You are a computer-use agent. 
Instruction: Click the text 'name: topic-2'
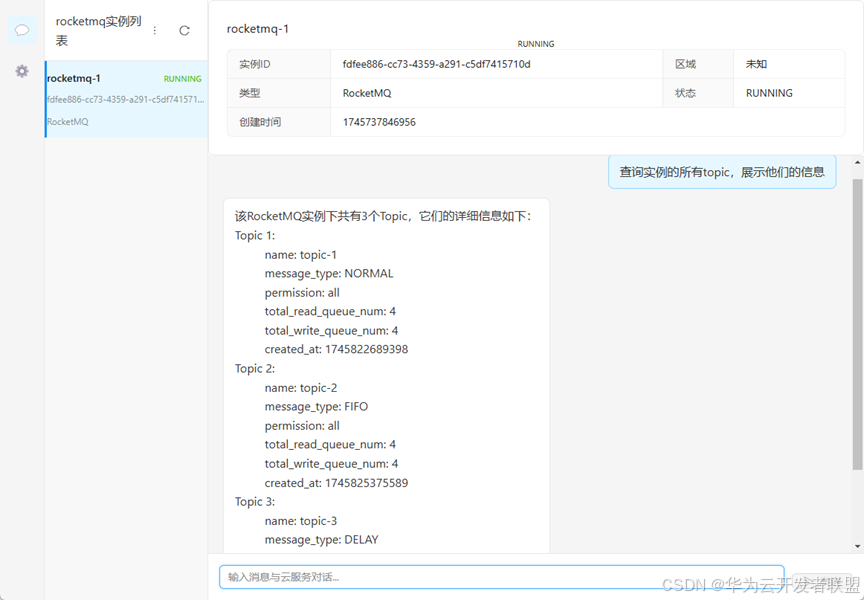point(301,387)
